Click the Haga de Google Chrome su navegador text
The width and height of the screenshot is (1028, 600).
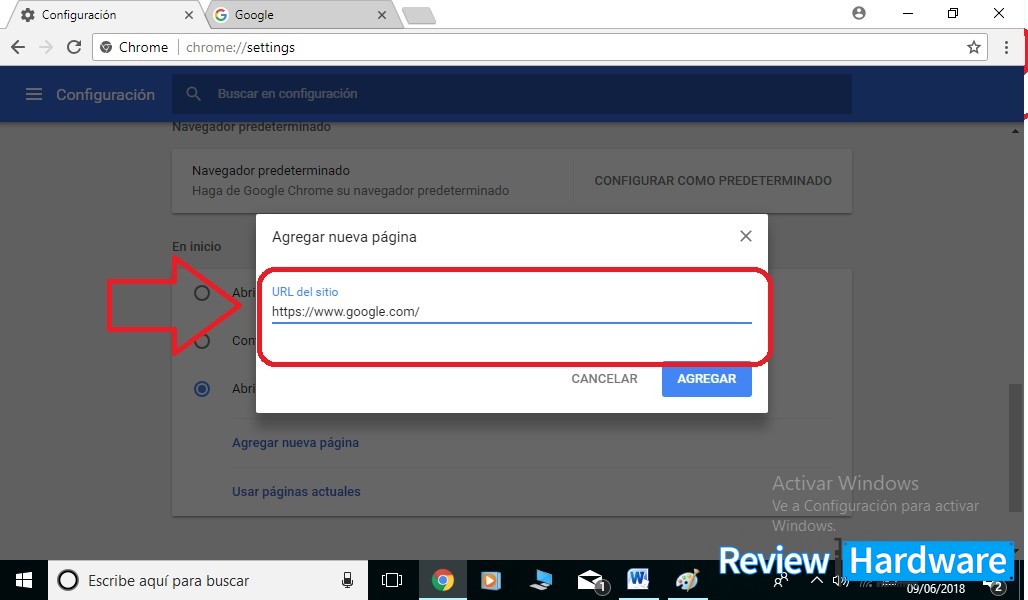click(351, 191)
